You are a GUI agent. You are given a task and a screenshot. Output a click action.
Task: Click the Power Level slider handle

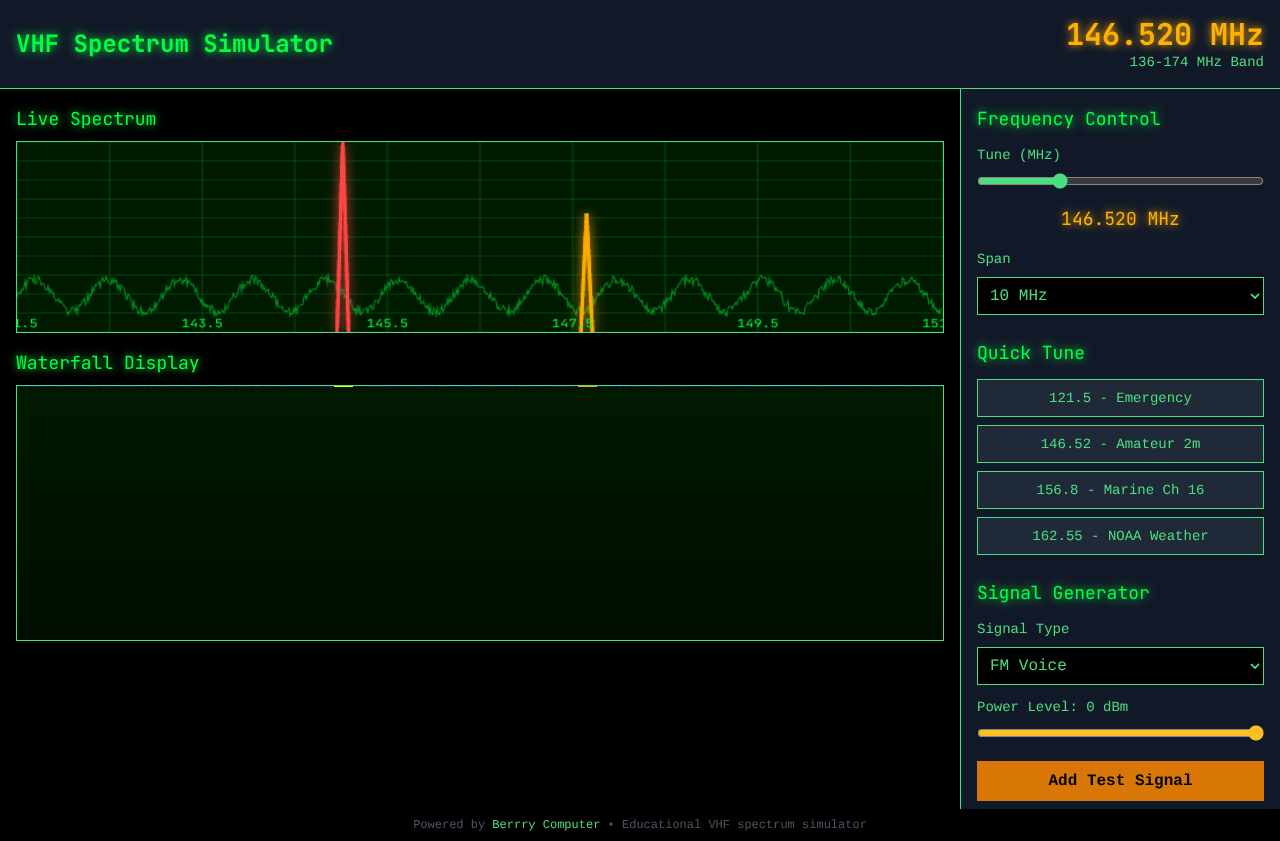pyautogui.click(x=1256, y=733)
